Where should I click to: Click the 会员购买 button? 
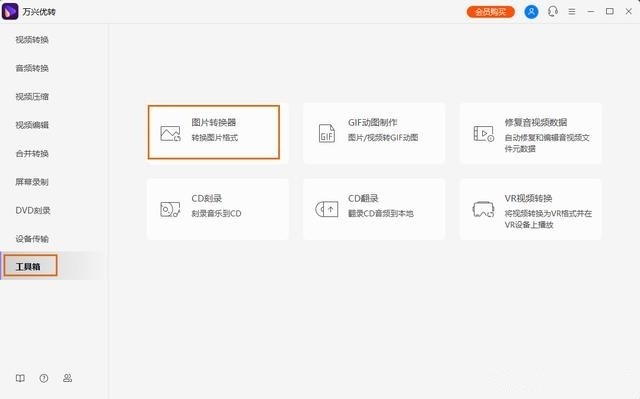coord(491,12)
